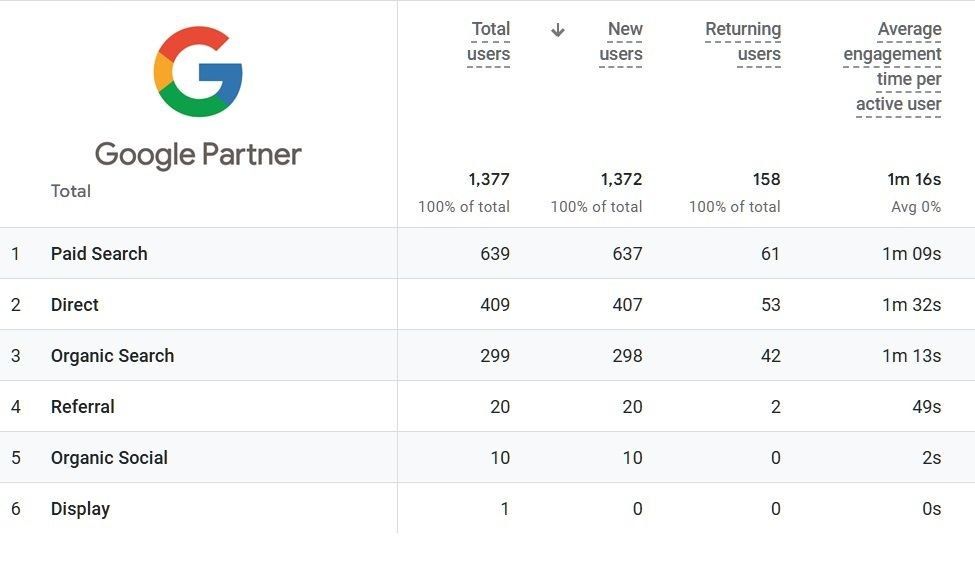The width and height of the screenshot is (975, 575).
Task: Click the Returning users column header
Action: (743, 42)
